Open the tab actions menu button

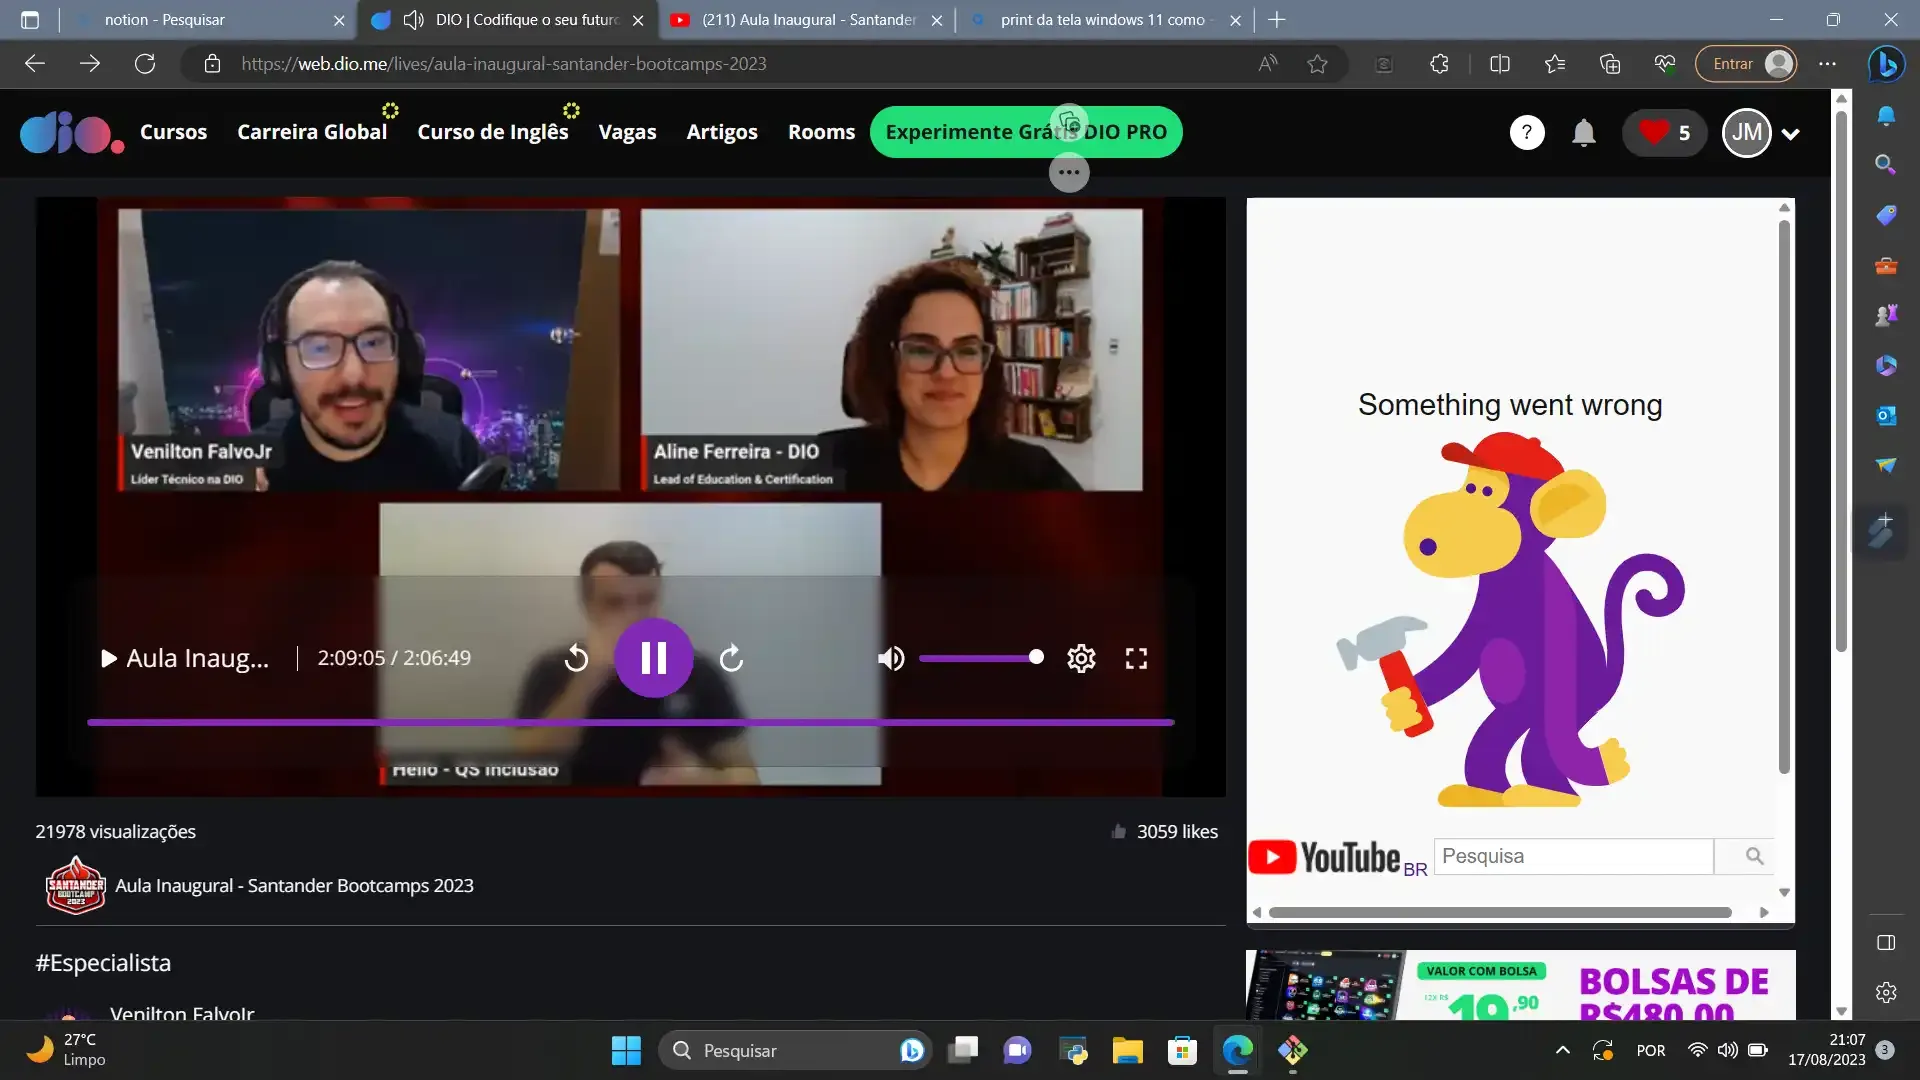pyautogui.click(x=30, y=20)
